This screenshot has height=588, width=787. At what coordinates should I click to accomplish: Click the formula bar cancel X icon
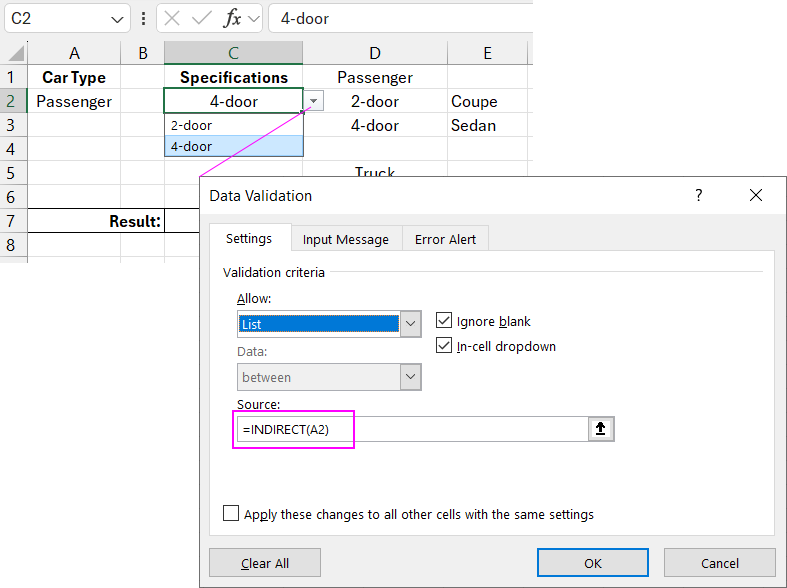(x=172, y=19)
